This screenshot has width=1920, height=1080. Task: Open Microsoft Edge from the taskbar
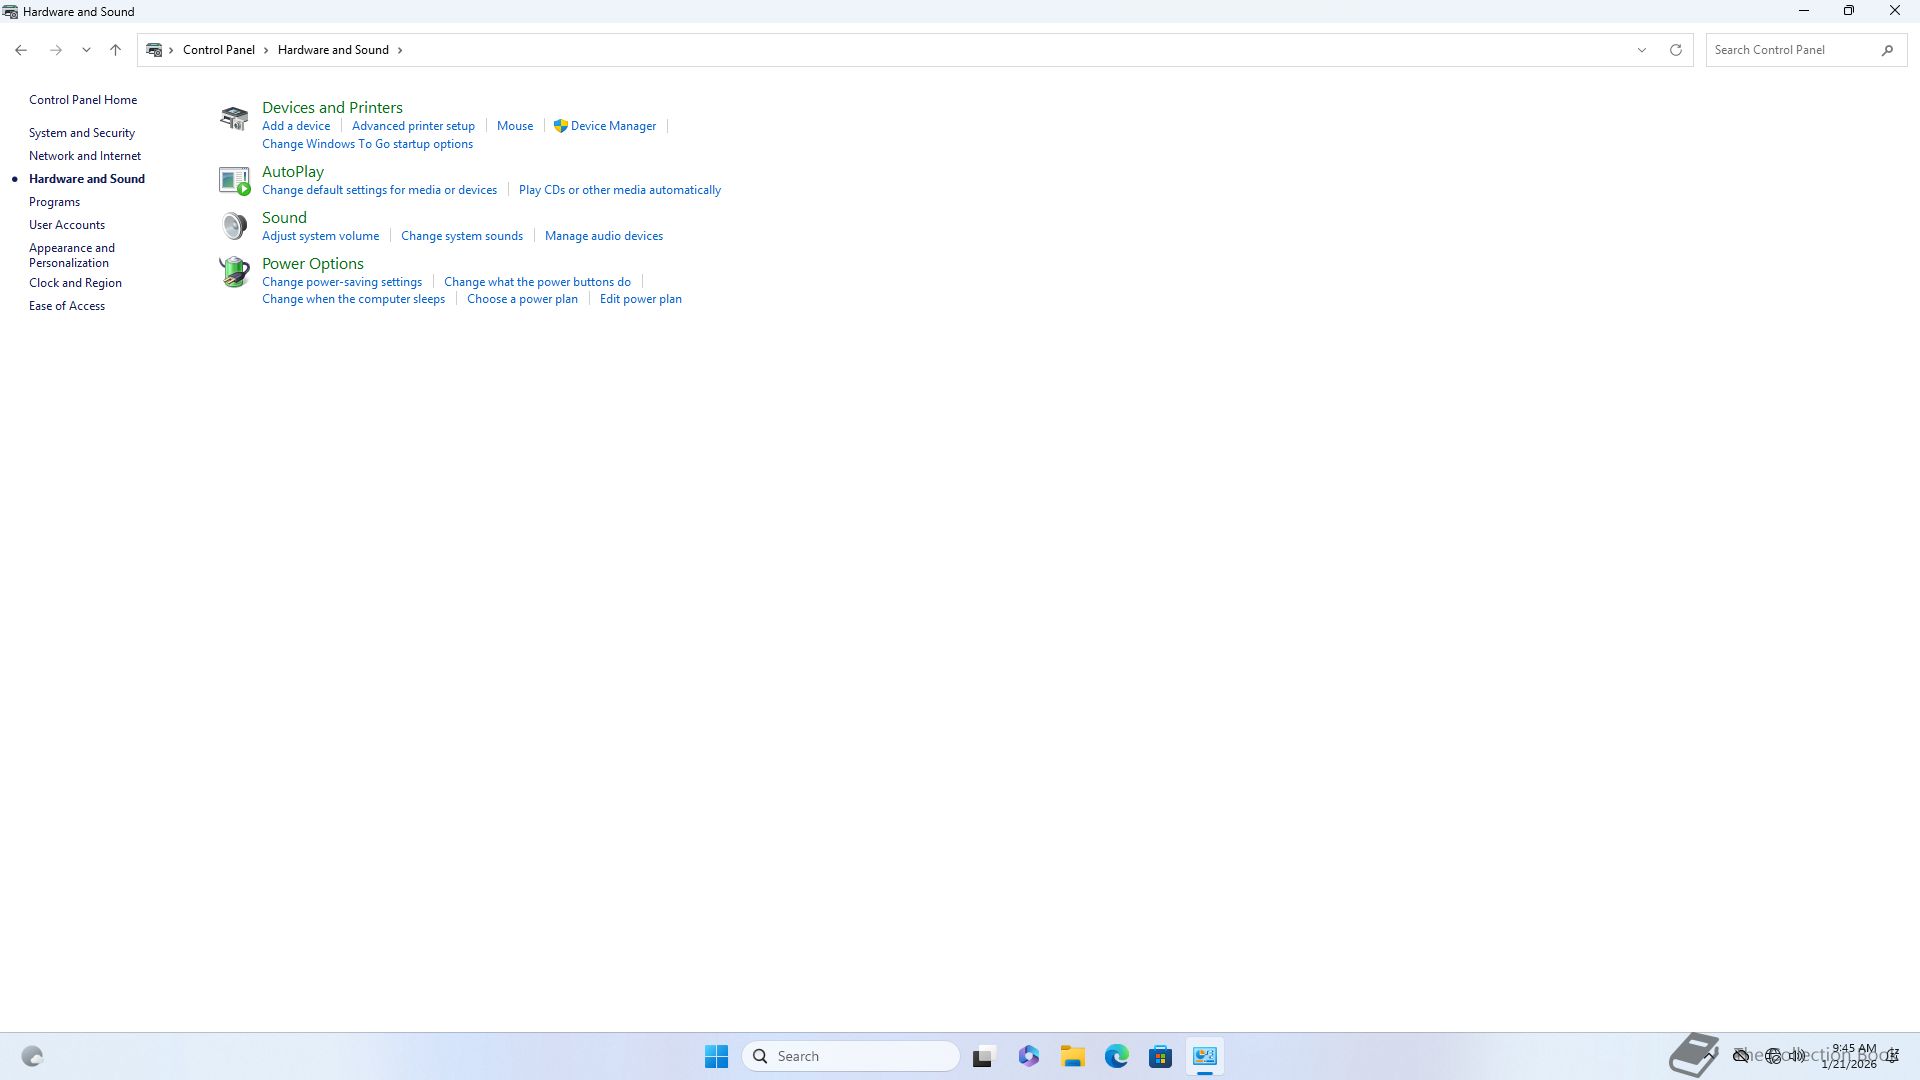pyautogui.click(x=1116, y=1057)
